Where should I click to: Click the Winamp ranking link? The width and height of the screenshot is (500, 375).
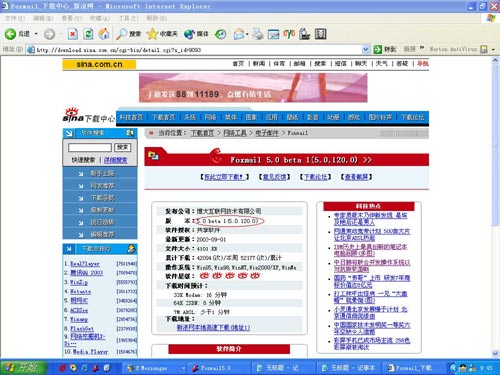(x=79, y=319)
